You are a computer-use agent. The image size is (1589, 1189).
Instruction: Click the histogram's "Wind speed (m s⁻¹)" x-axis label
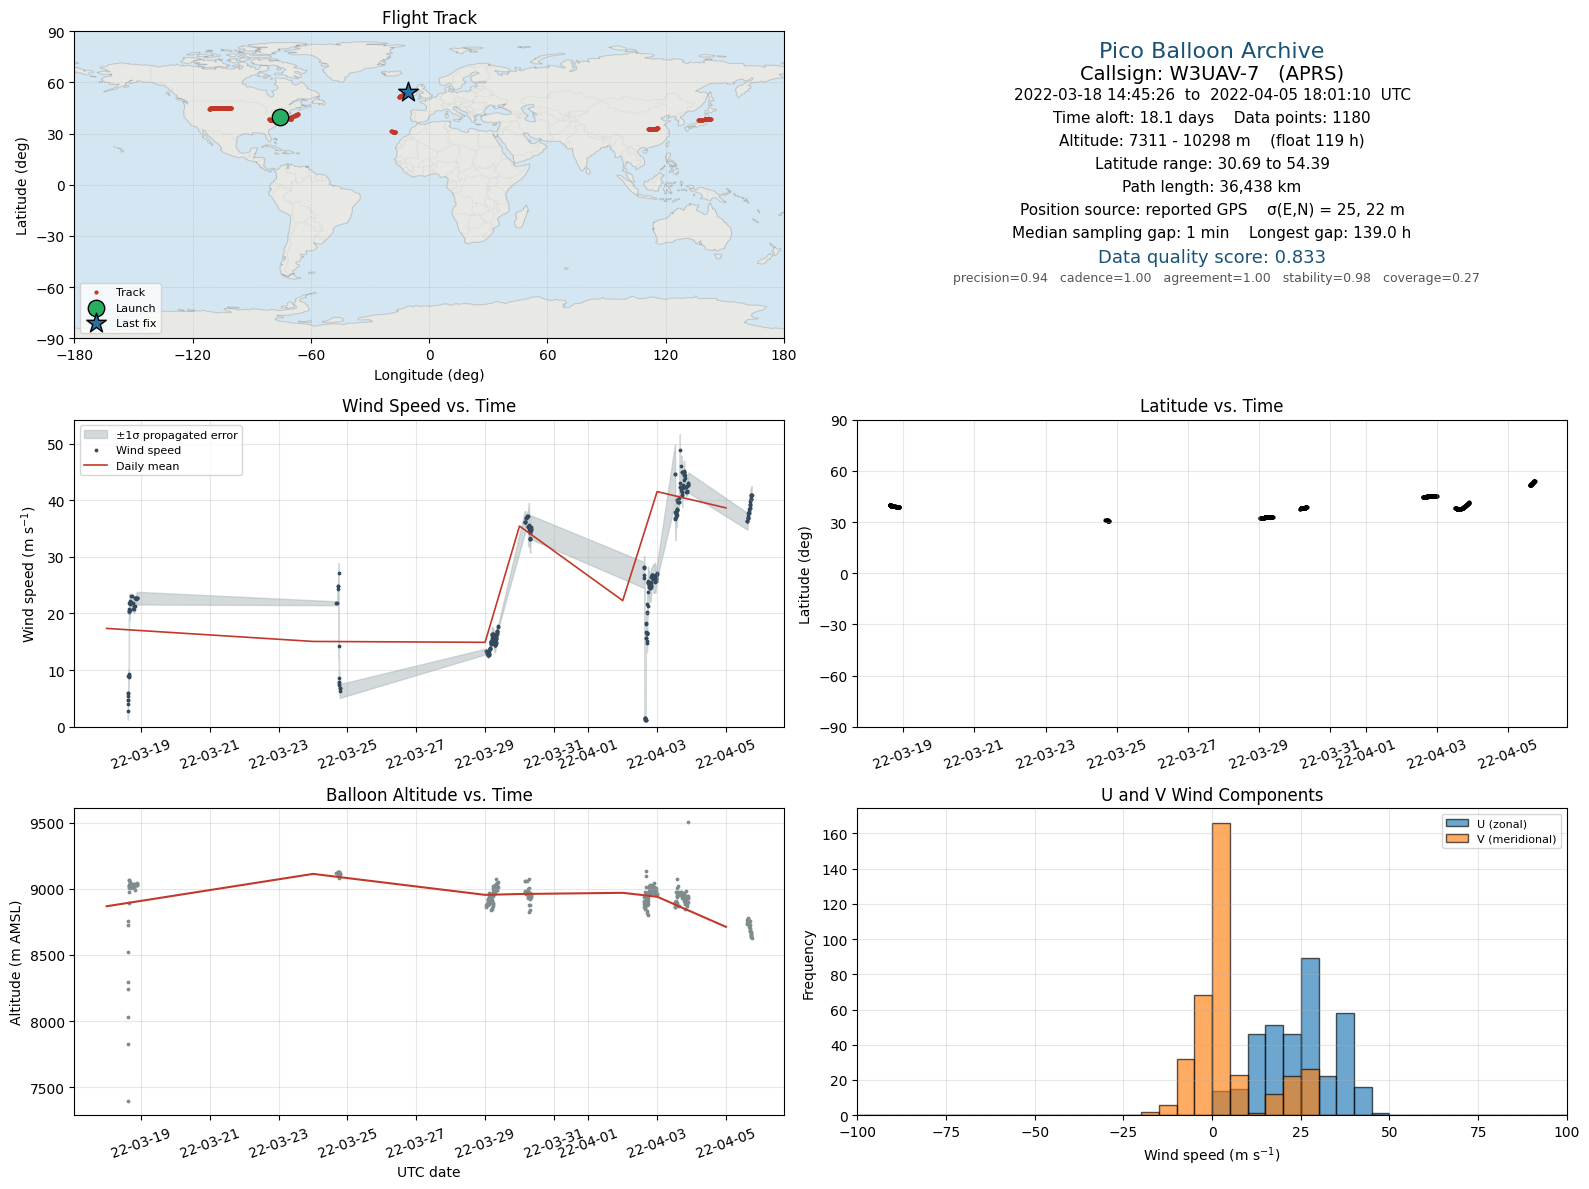coord(1211,1155)
